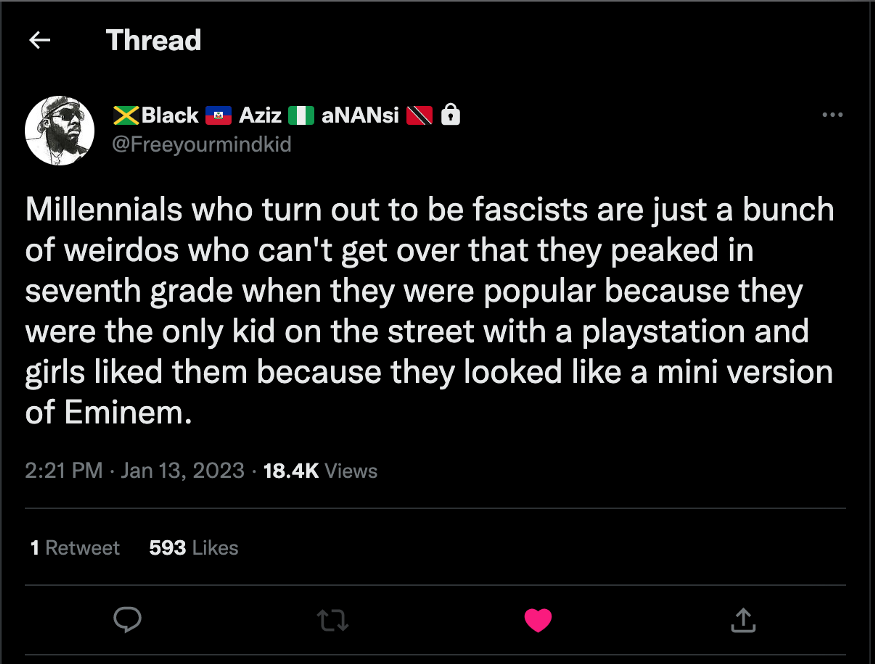Image resolution: width=875 pixels, height=664 pixels.
Task: Click the Jan 13, 2023 date
Action: (x=182, y=470)
